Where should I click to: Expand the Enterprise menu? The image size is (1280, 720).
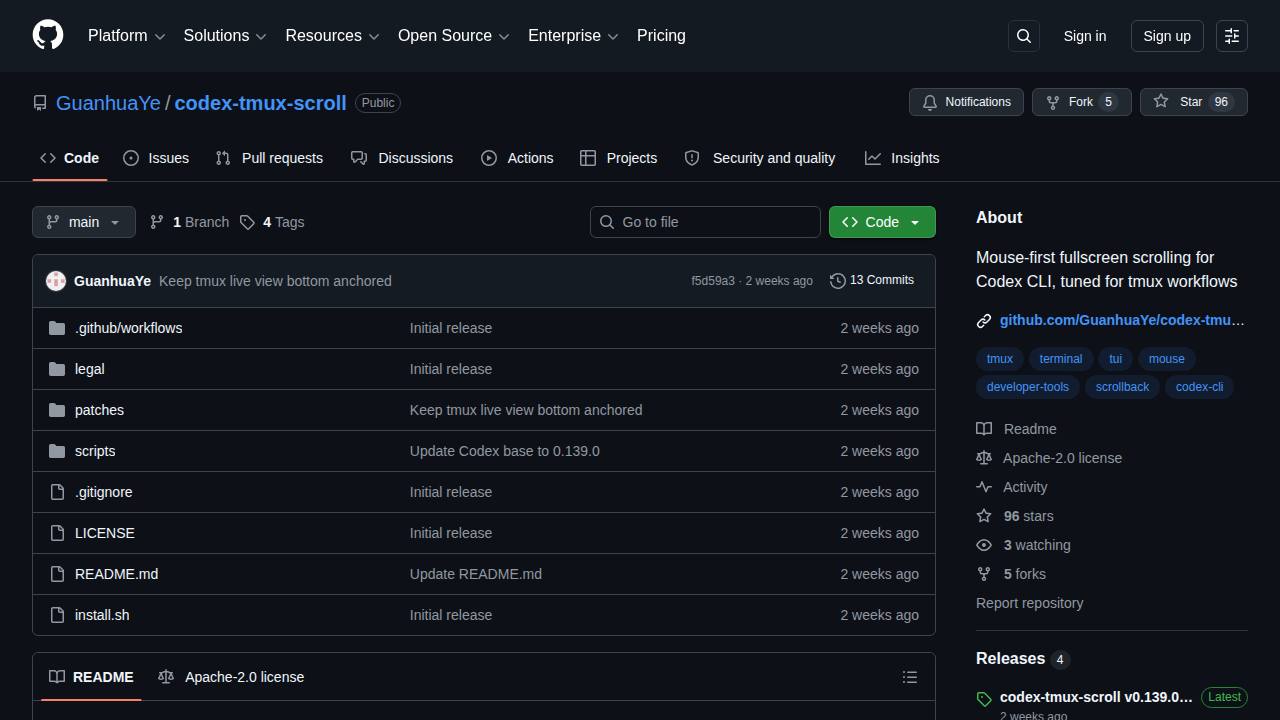pos(573,36)
